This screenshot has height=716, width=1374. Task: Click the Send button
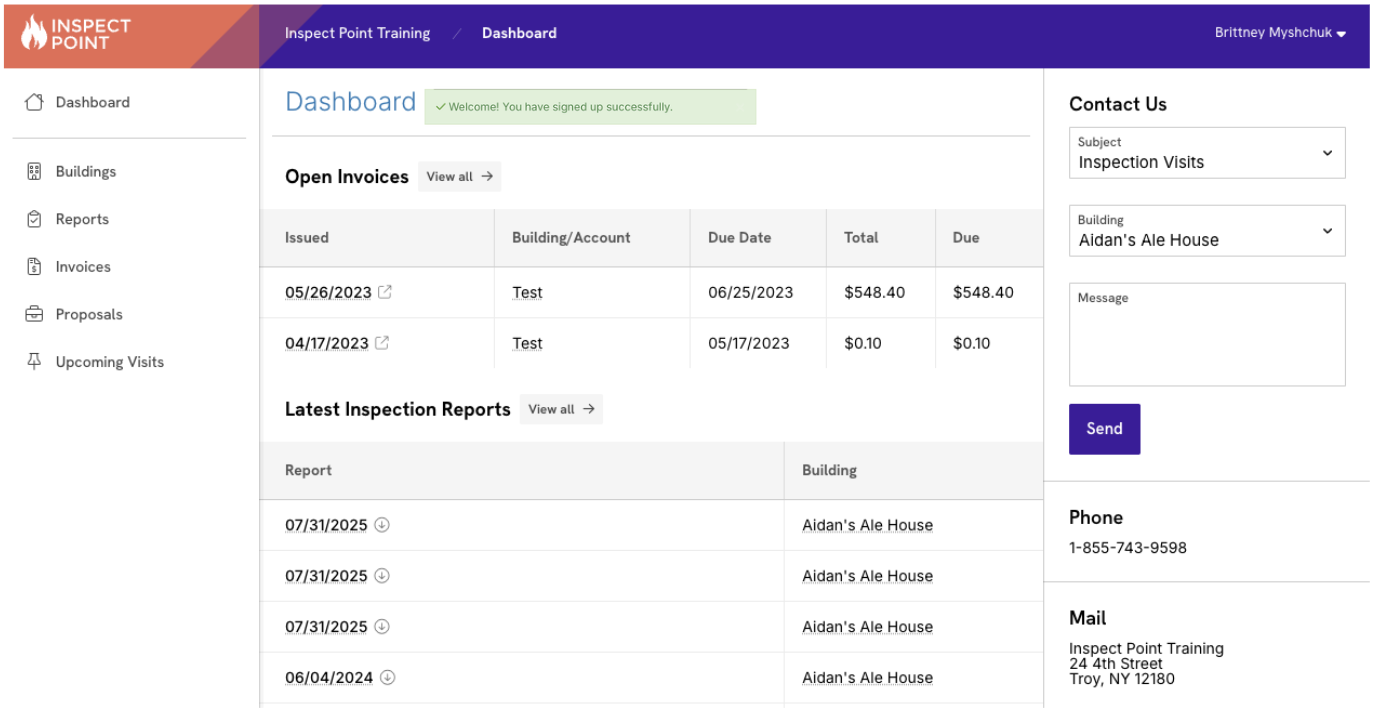tap(1104, 429)
